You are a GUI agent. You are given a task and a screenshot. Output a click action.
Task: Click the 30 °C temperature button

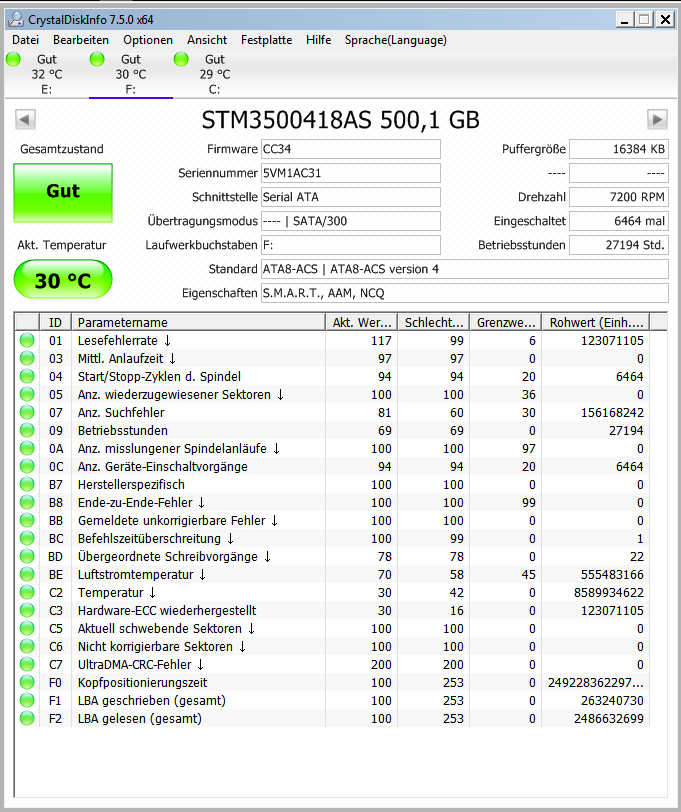tap(63, 280)
